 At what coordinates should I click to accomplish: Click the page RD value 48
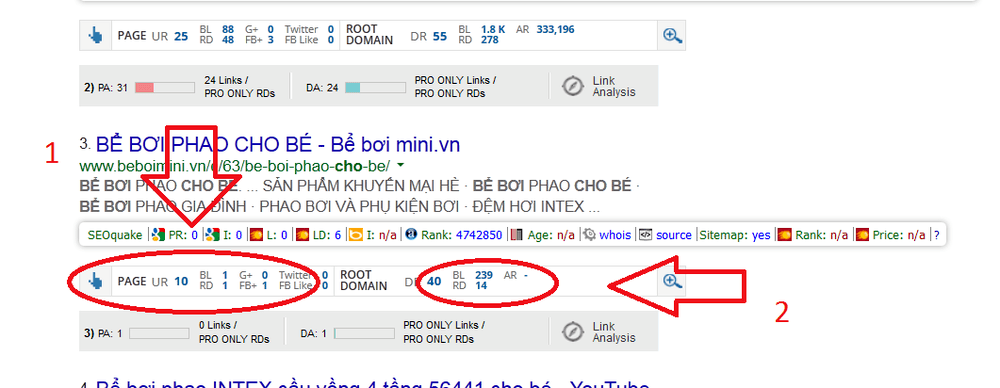point(228,40)
